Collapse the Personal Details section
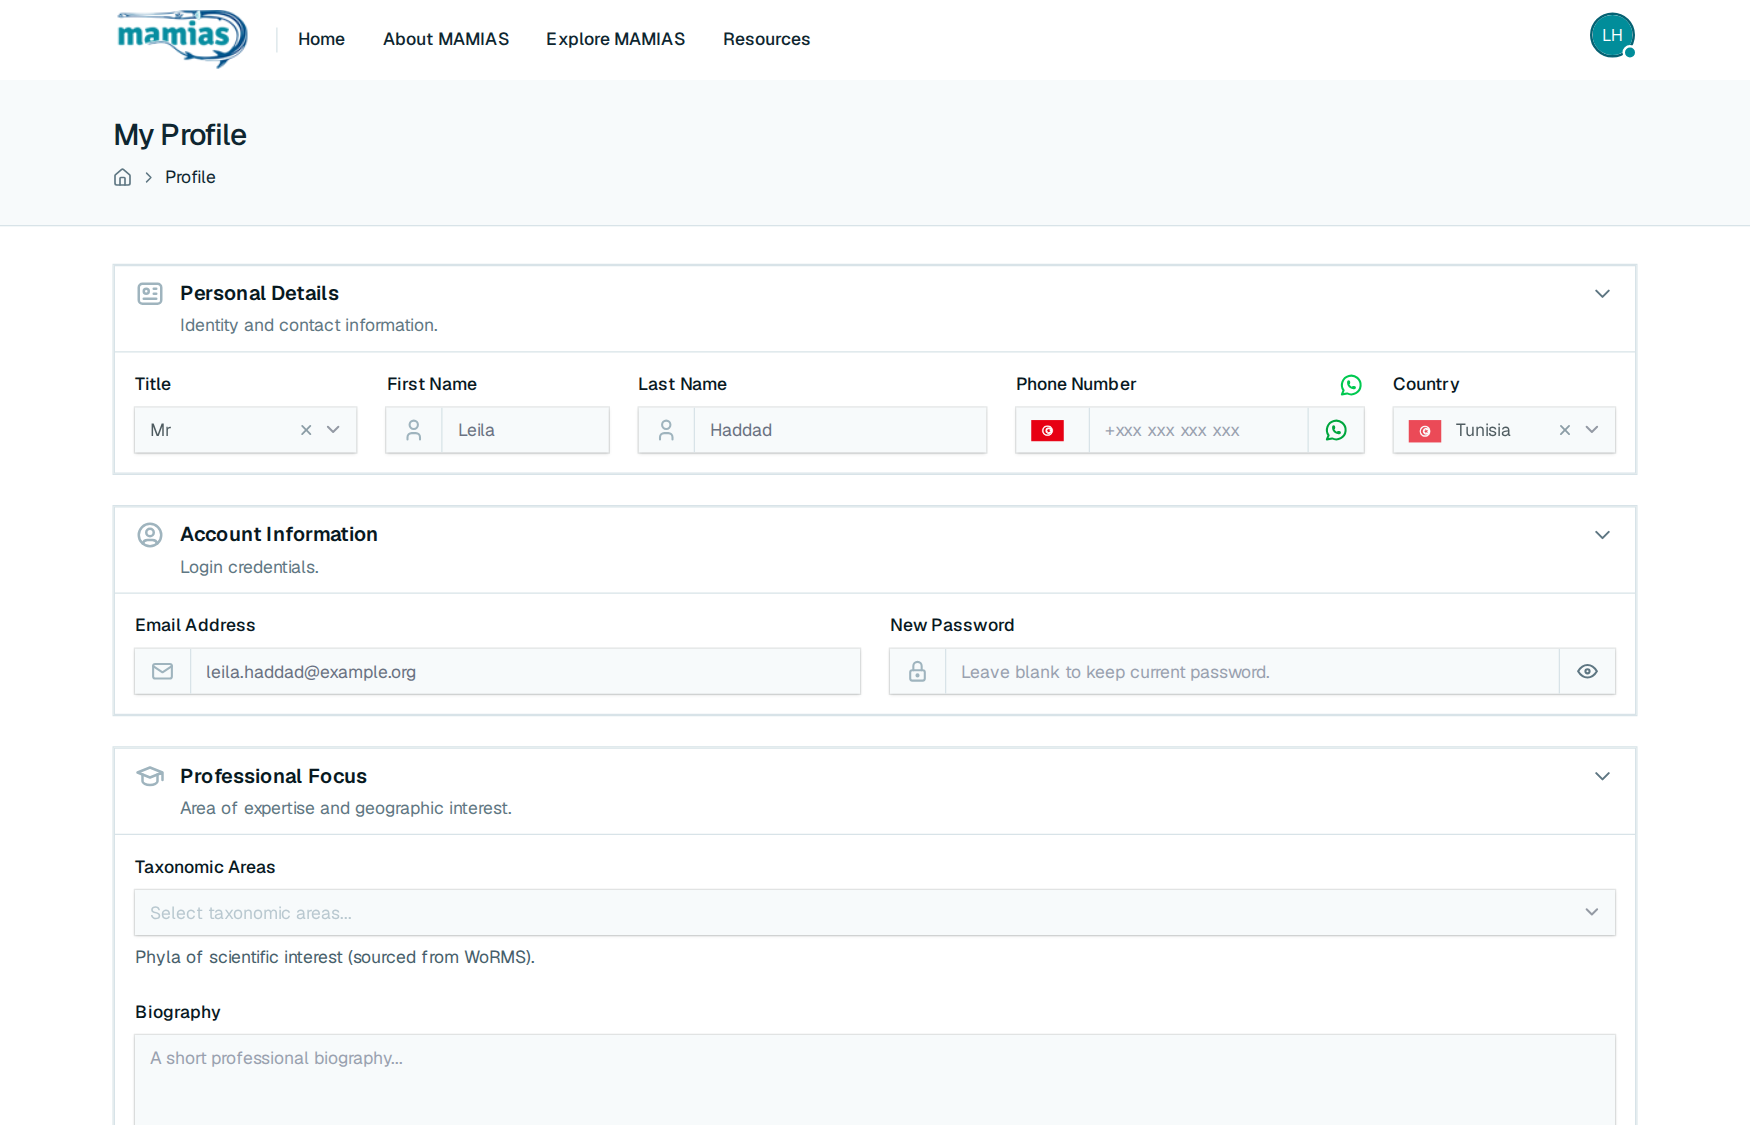The height and width of the screenshot is (1125, 1750). click(1602, 294)
